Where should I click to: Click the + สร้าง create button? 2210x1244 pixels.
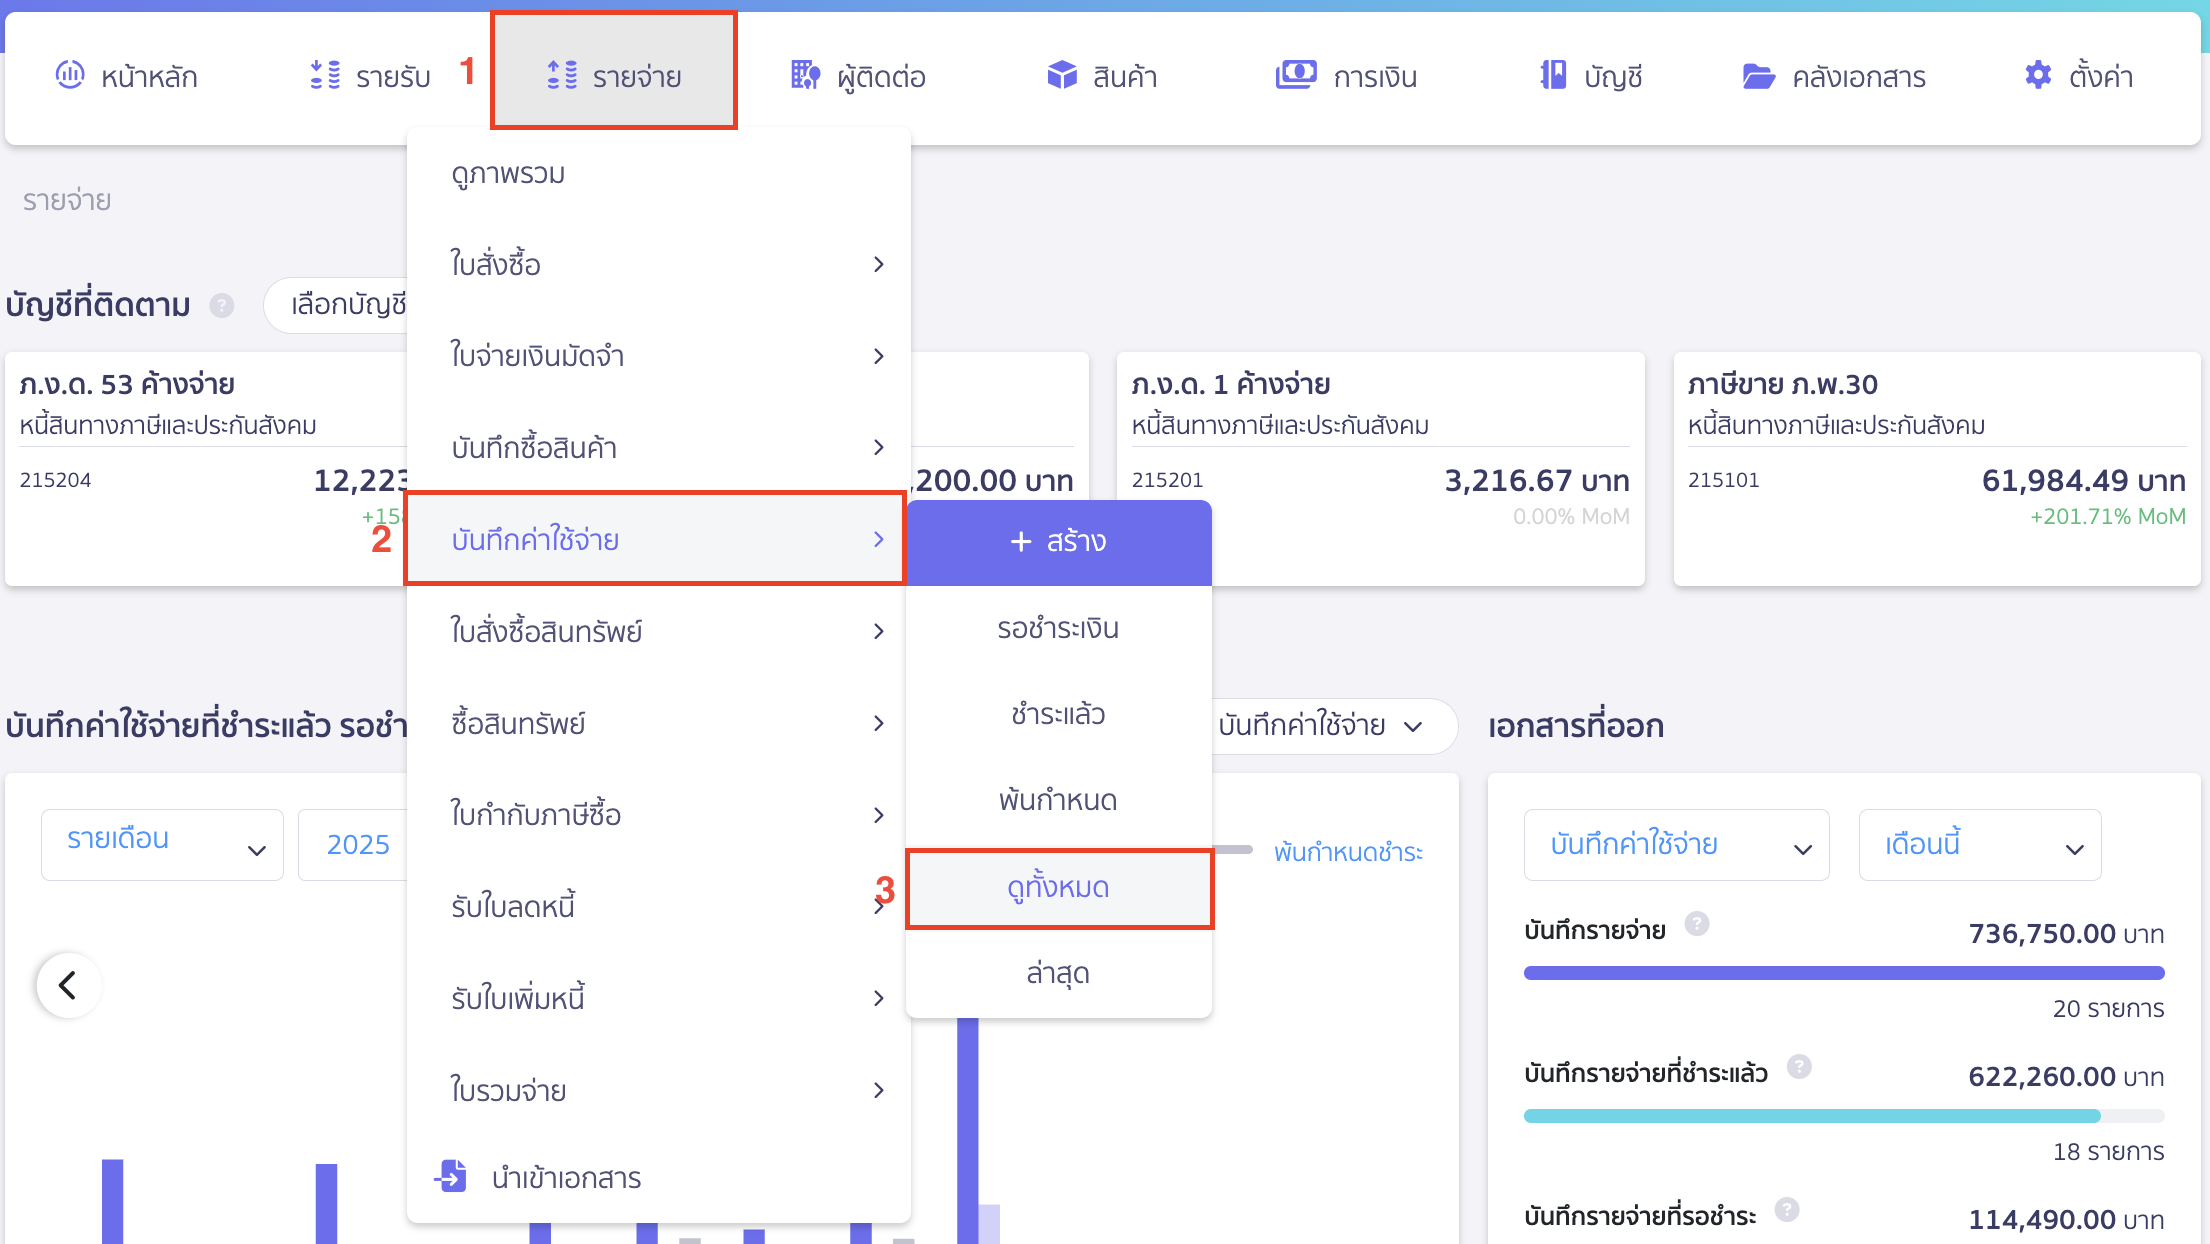click(1059, 542)
